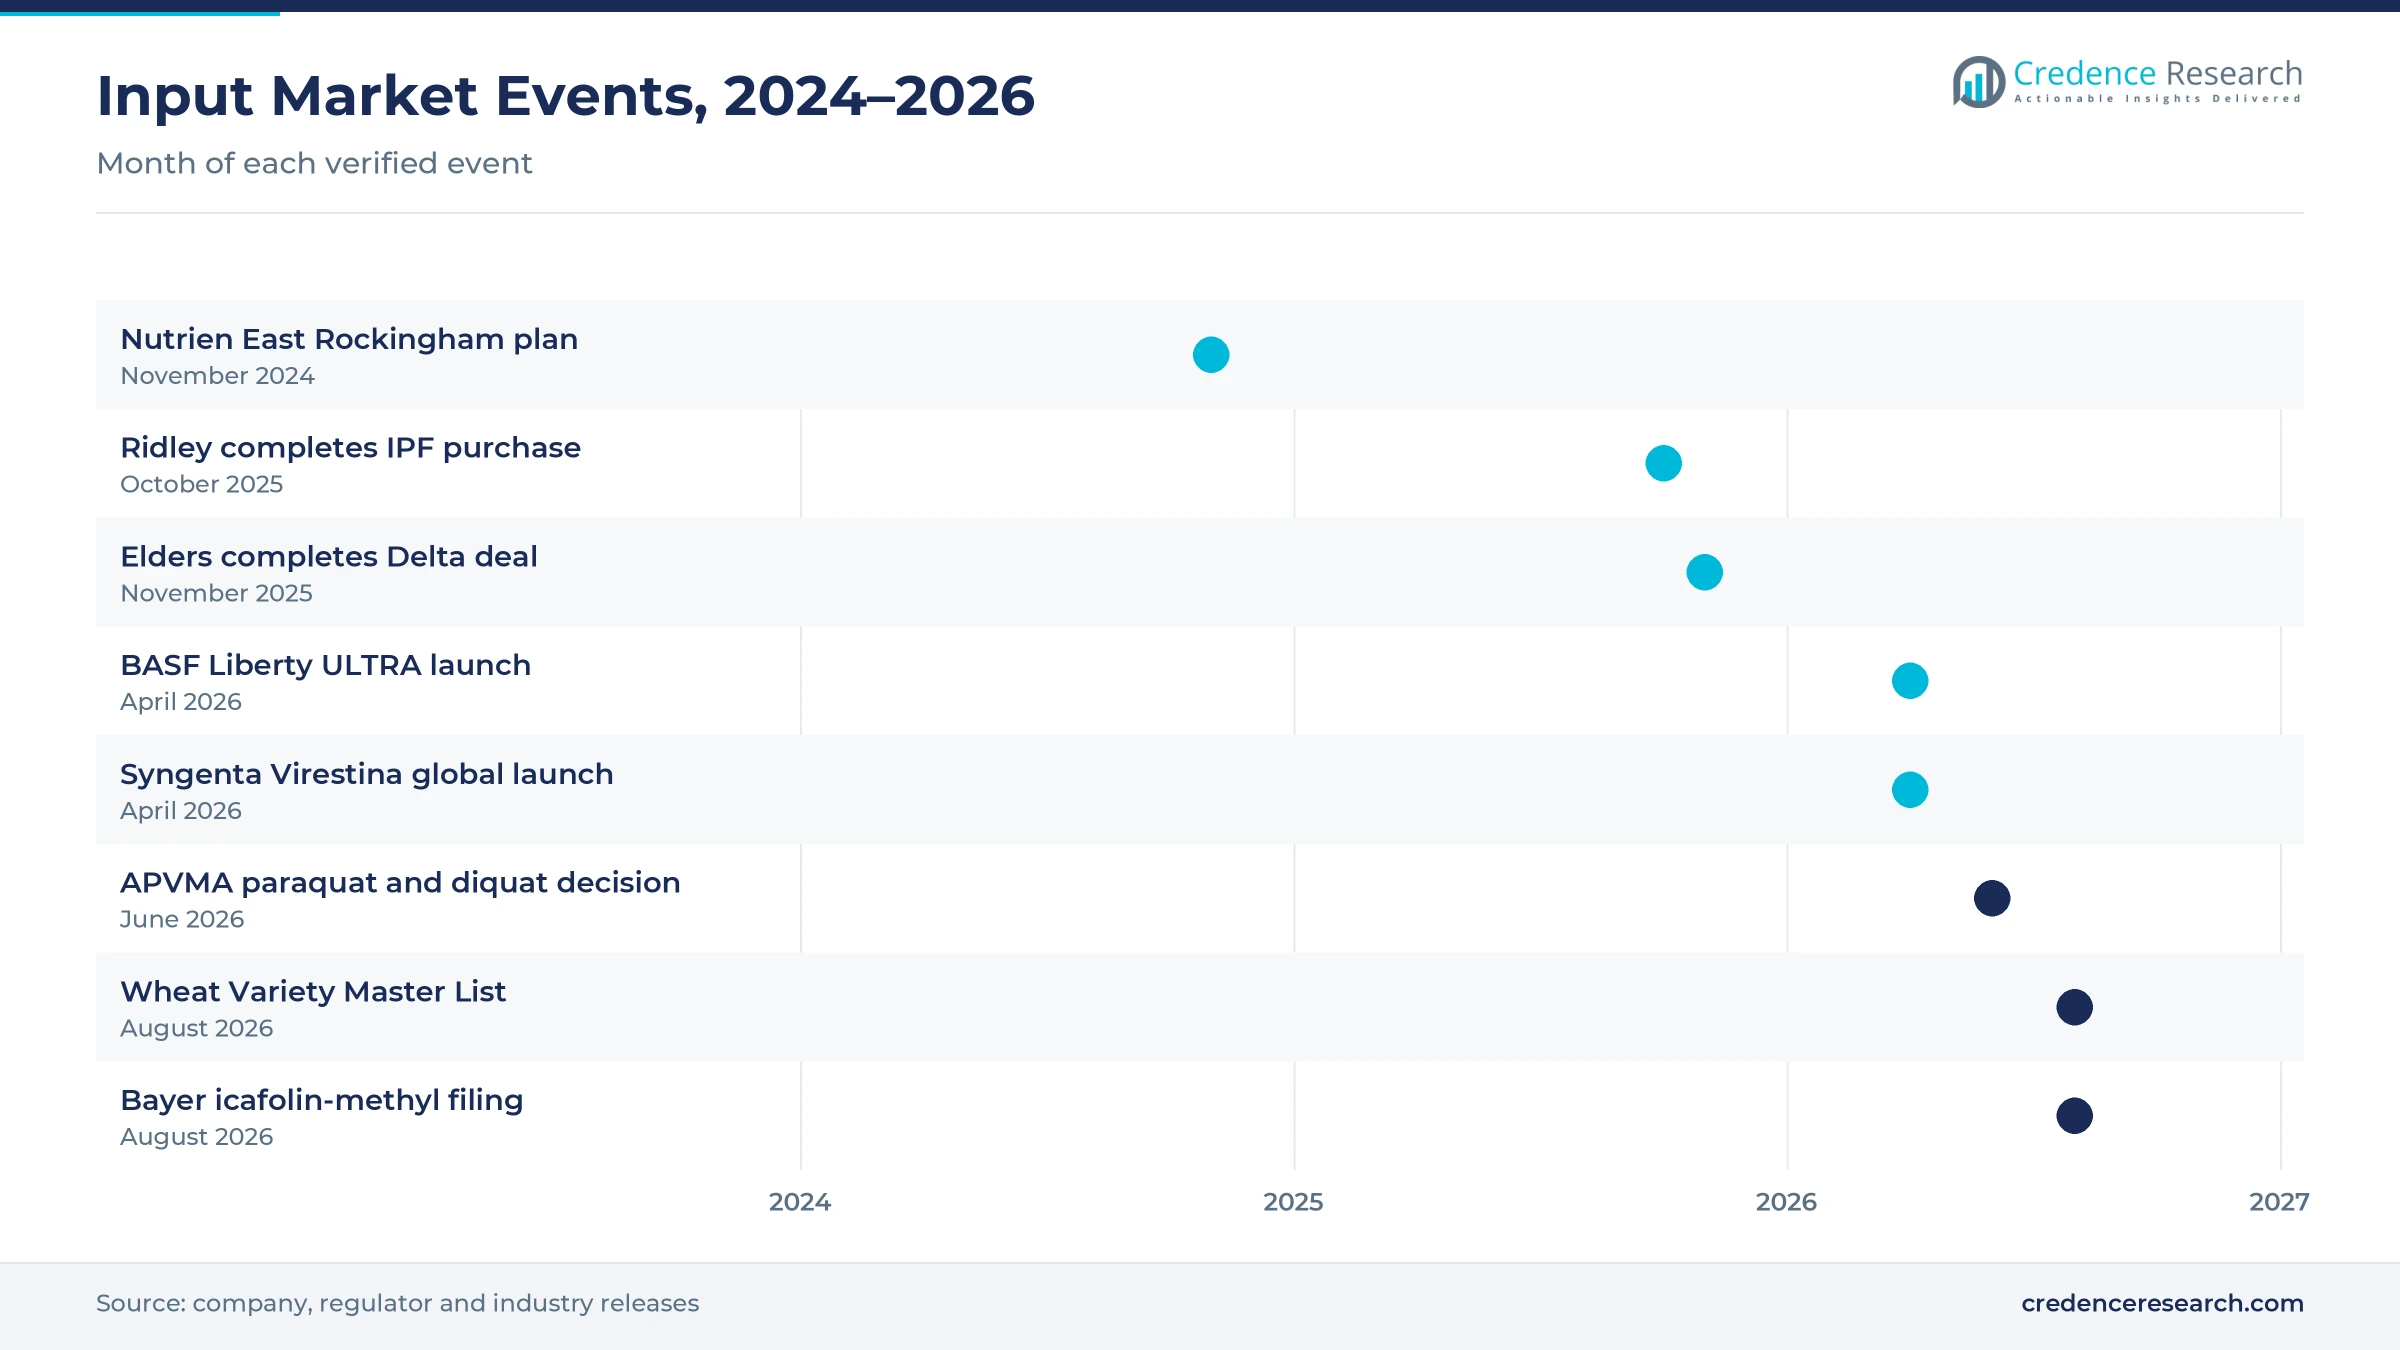Click the 'Ridley completes IPF purchase' label
Viewport: 2400px width, 1350px height.
[350, 448]
